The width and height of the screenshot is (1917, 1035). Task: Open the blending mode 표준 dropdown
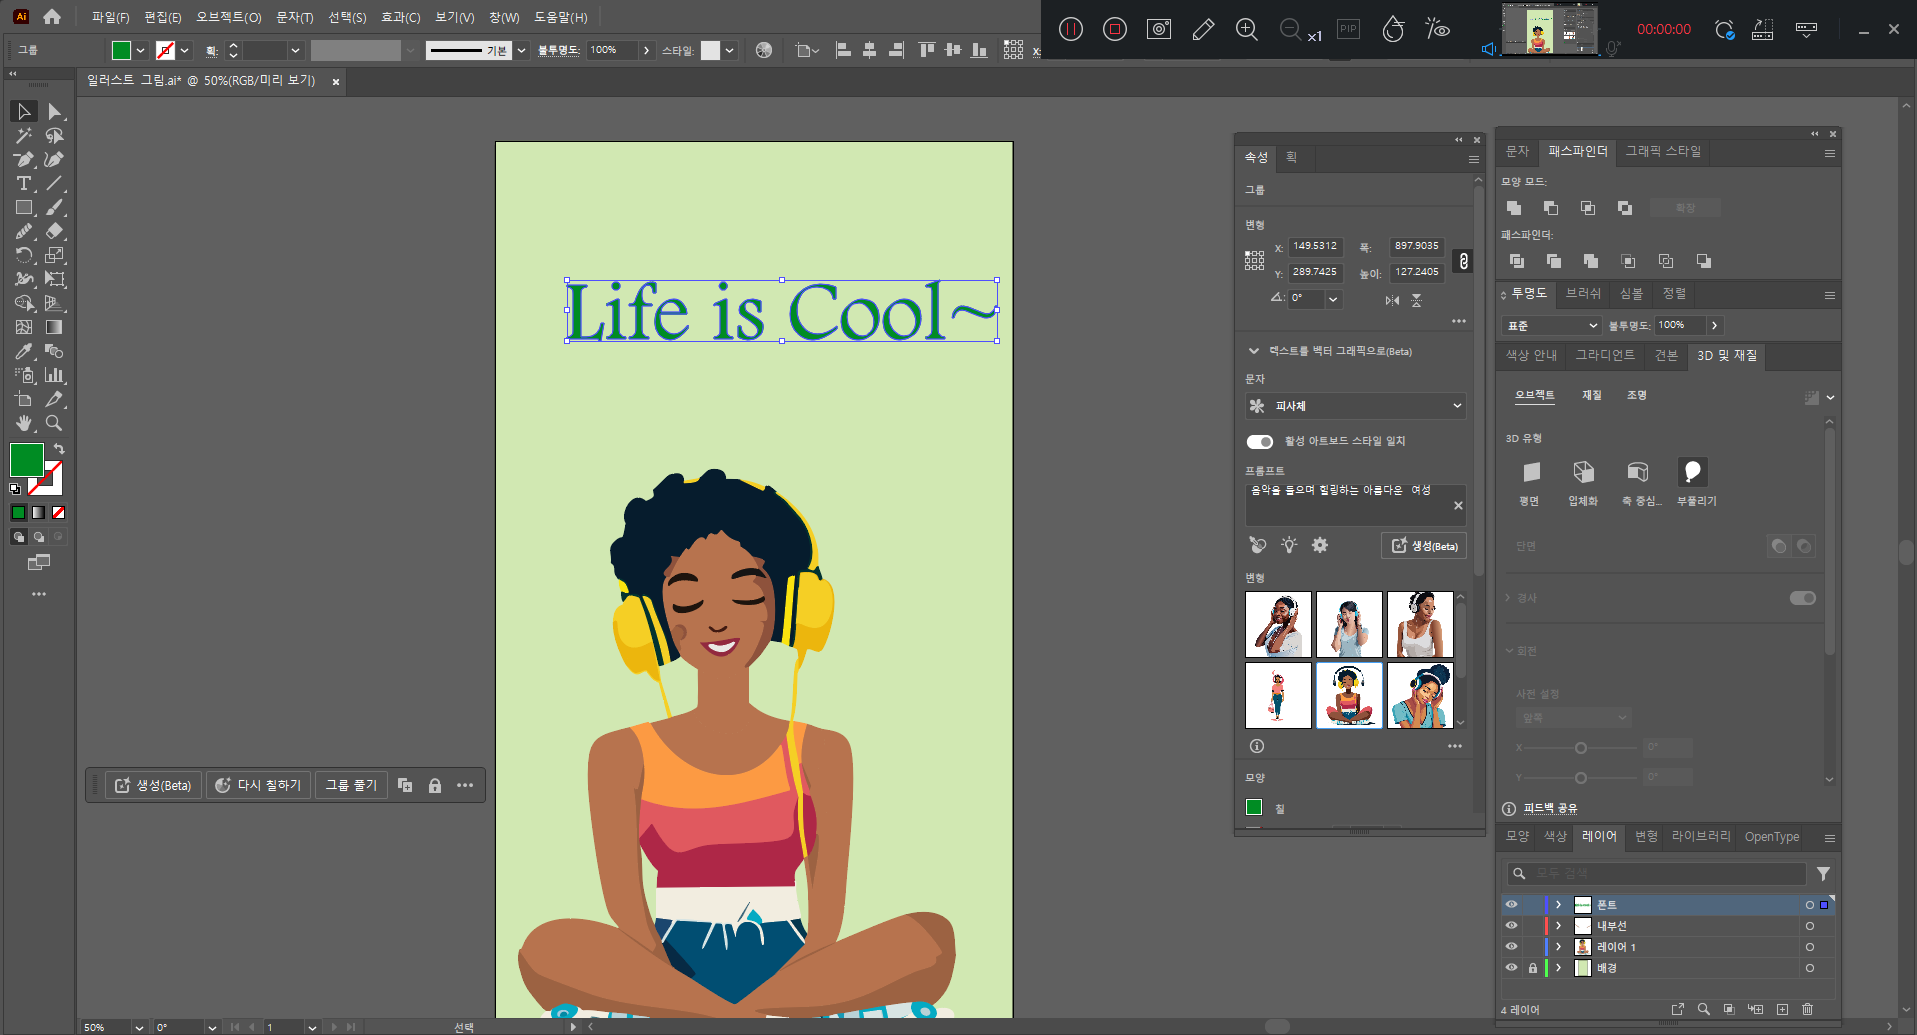point(1551,326)
